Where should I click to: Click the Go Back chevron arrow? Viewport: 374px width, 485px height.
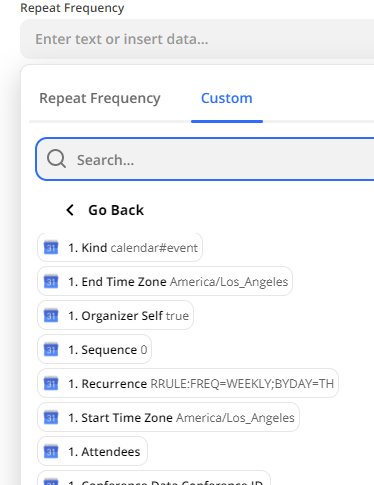click(x=70, y=210)
